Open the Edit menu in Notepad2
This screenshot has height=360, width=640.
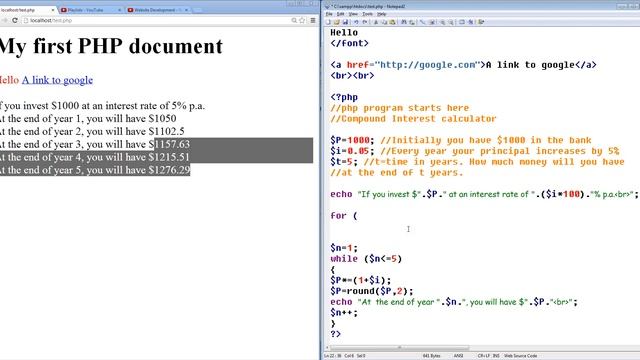(340, 14)
